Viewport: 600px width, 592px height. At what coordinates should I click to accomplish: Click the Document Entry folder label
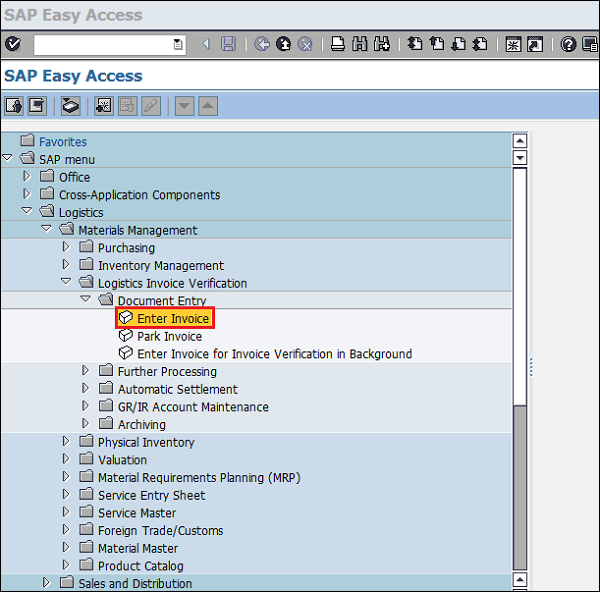(162, 301)
